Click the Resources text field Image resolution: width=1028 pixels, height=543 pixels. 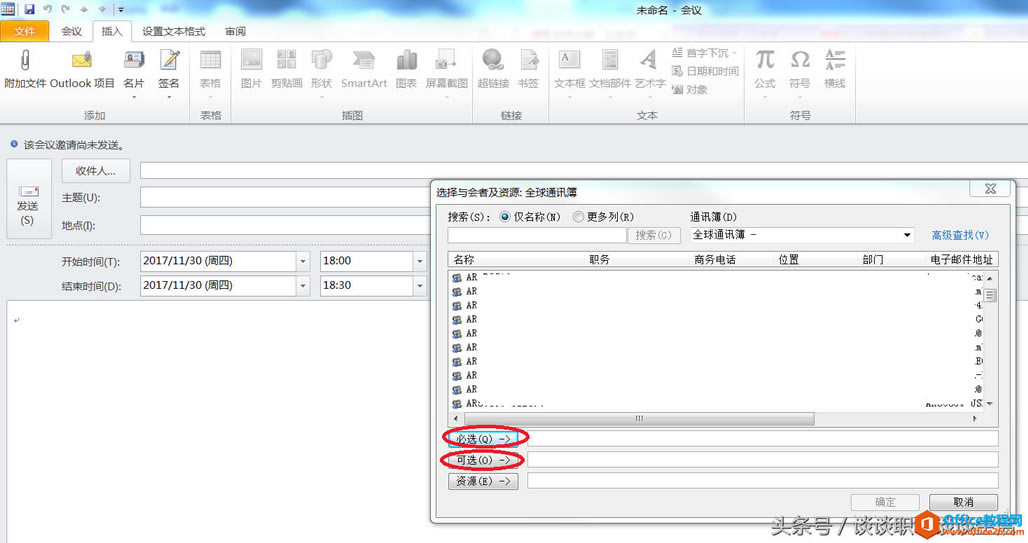click(762, 481)
